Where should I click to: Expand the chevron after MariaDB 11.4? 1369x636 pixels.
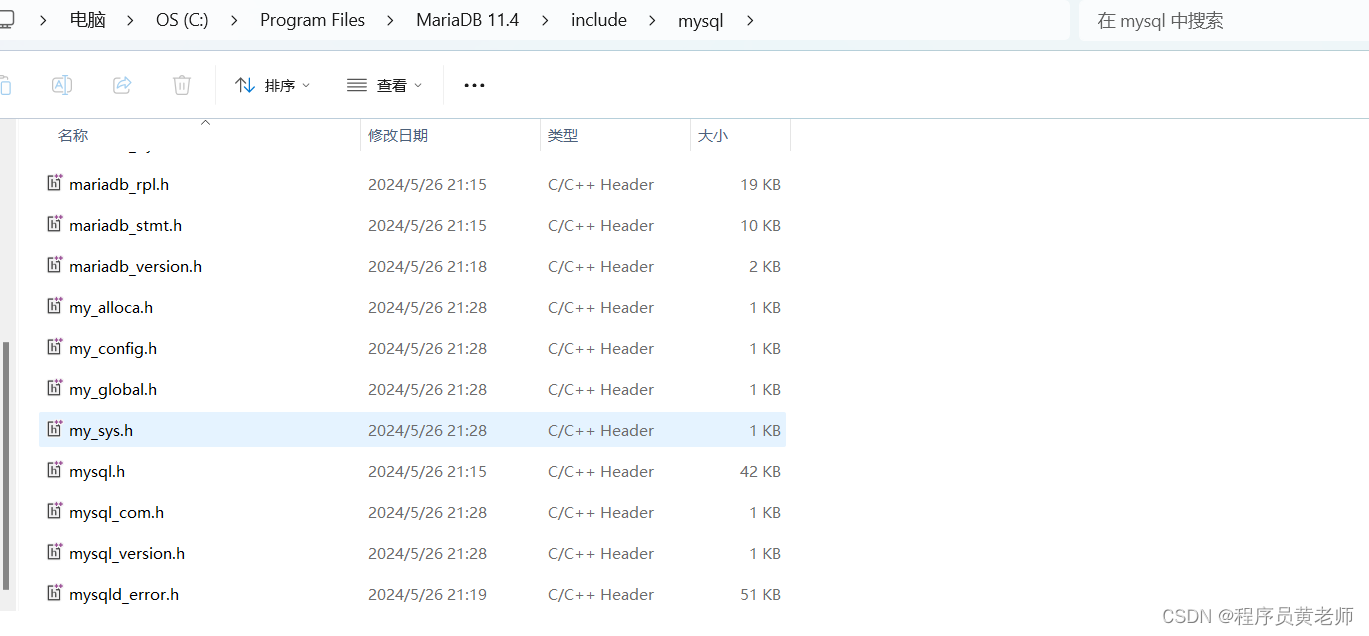[545, 20]
